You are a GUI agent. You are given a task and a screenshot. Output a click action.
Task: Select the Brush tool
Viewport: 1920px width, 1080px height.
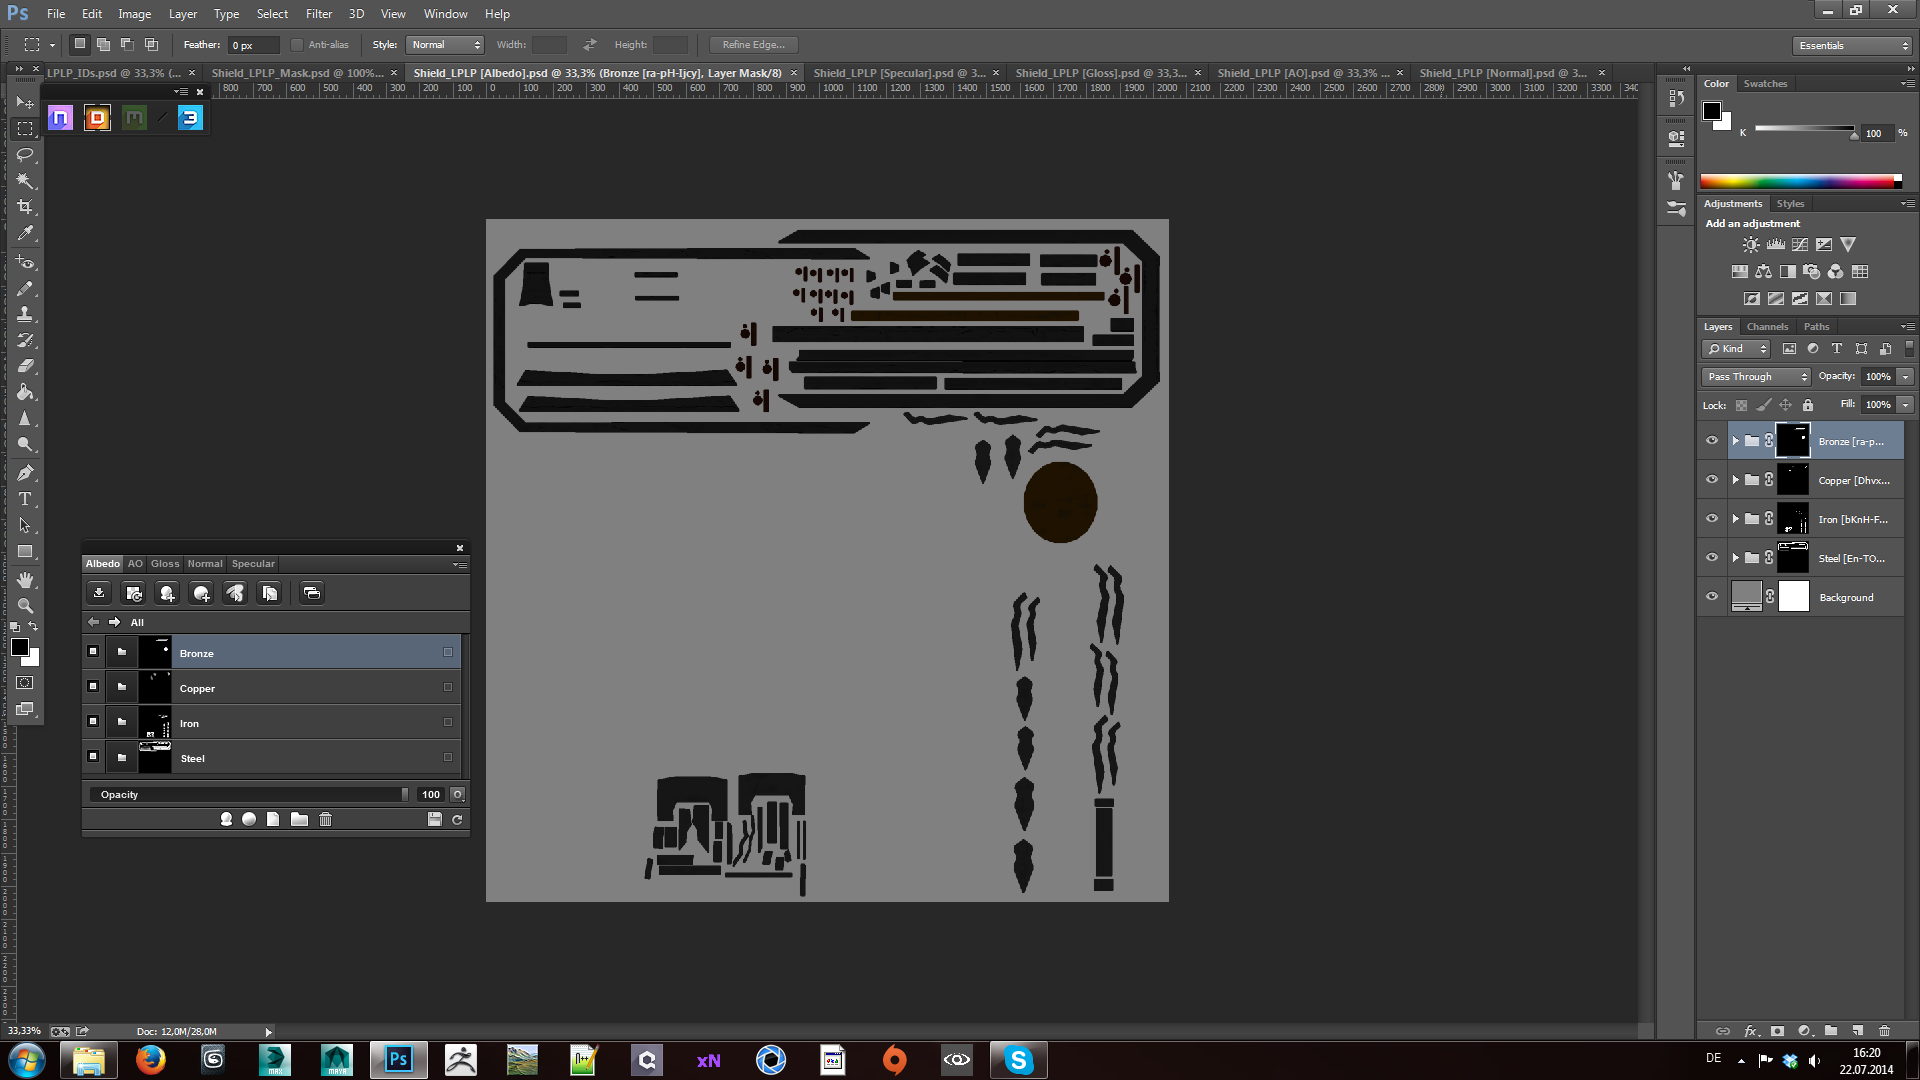pyautogui.click(x=25, y=289)
